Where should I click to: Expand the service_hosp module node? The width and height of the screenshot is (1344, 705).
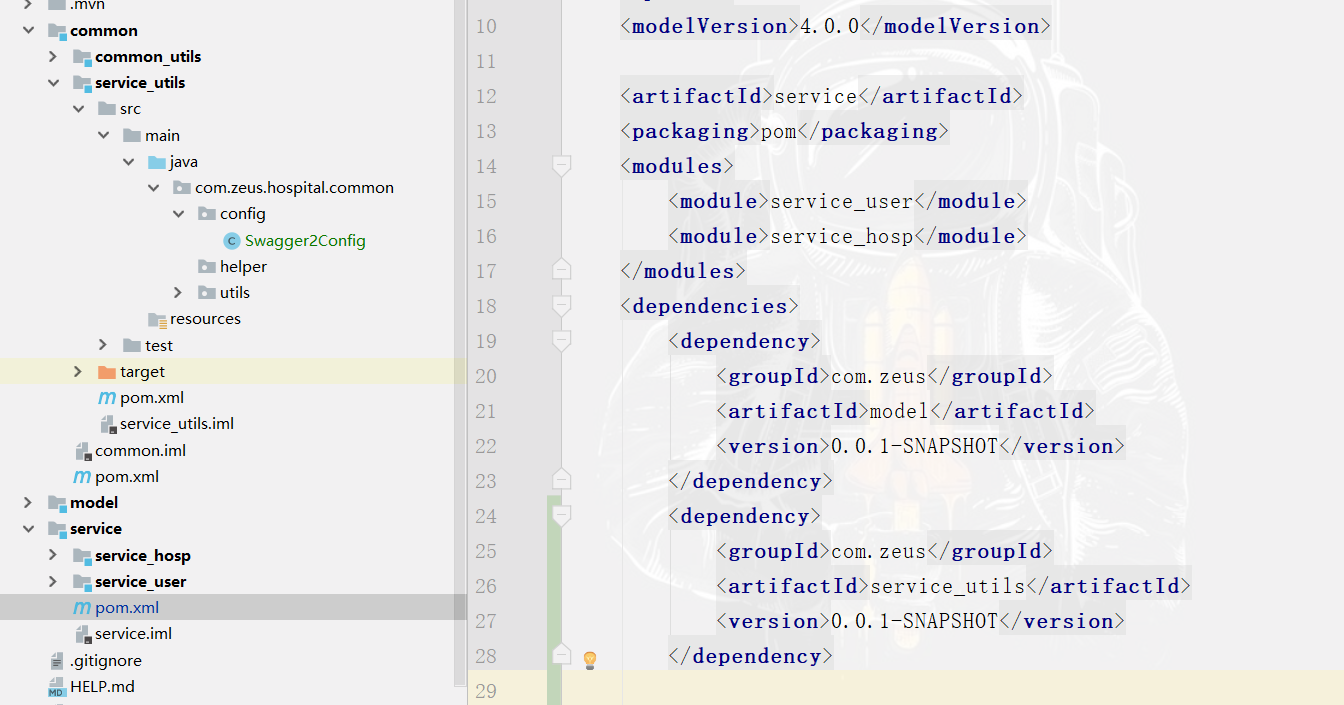point(52,555)
